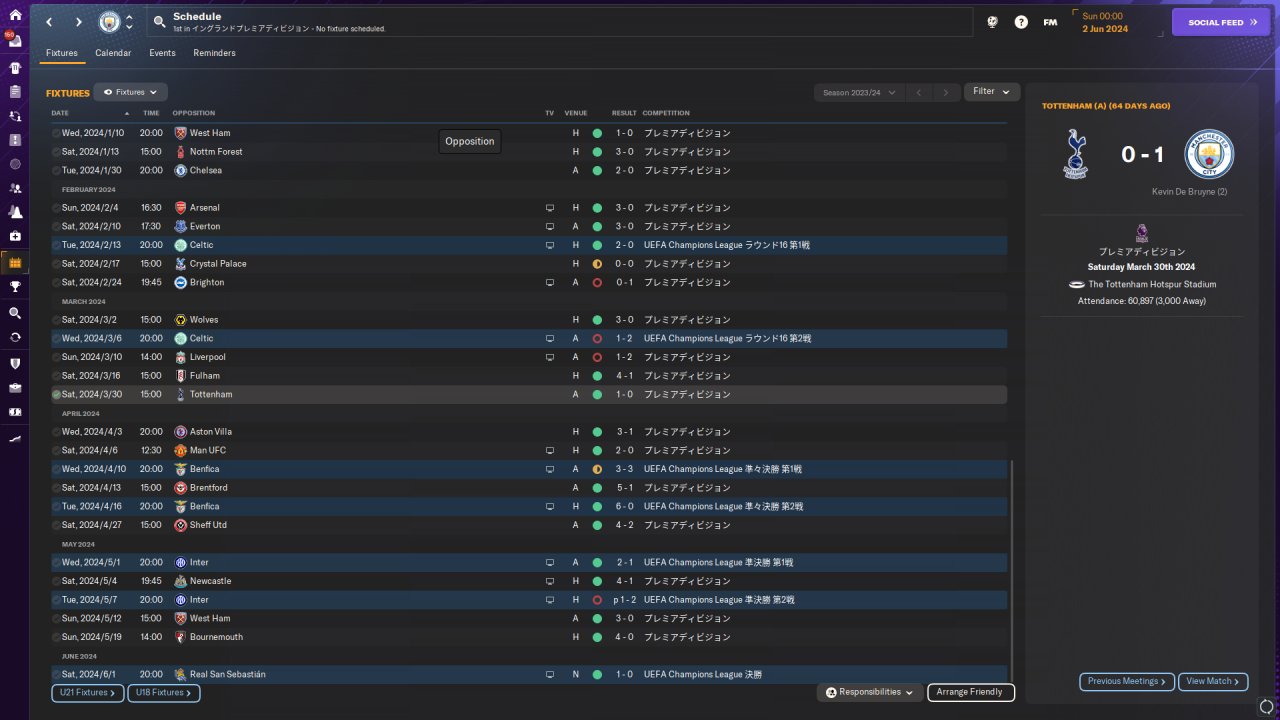Open the Finances banknote icon in sidebar
1280x720 pixels.
coord(15,411)
